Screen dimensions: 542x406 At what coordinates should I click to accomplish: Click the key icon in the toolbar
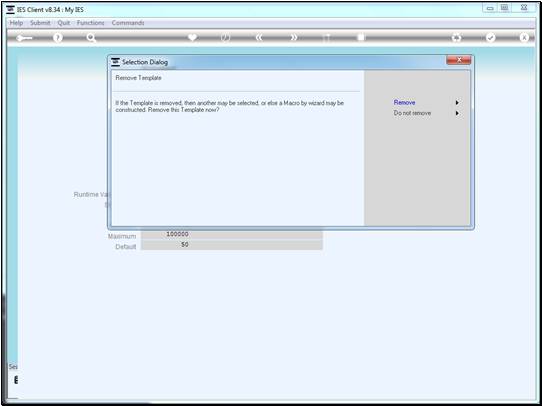[x=24, y=38]
